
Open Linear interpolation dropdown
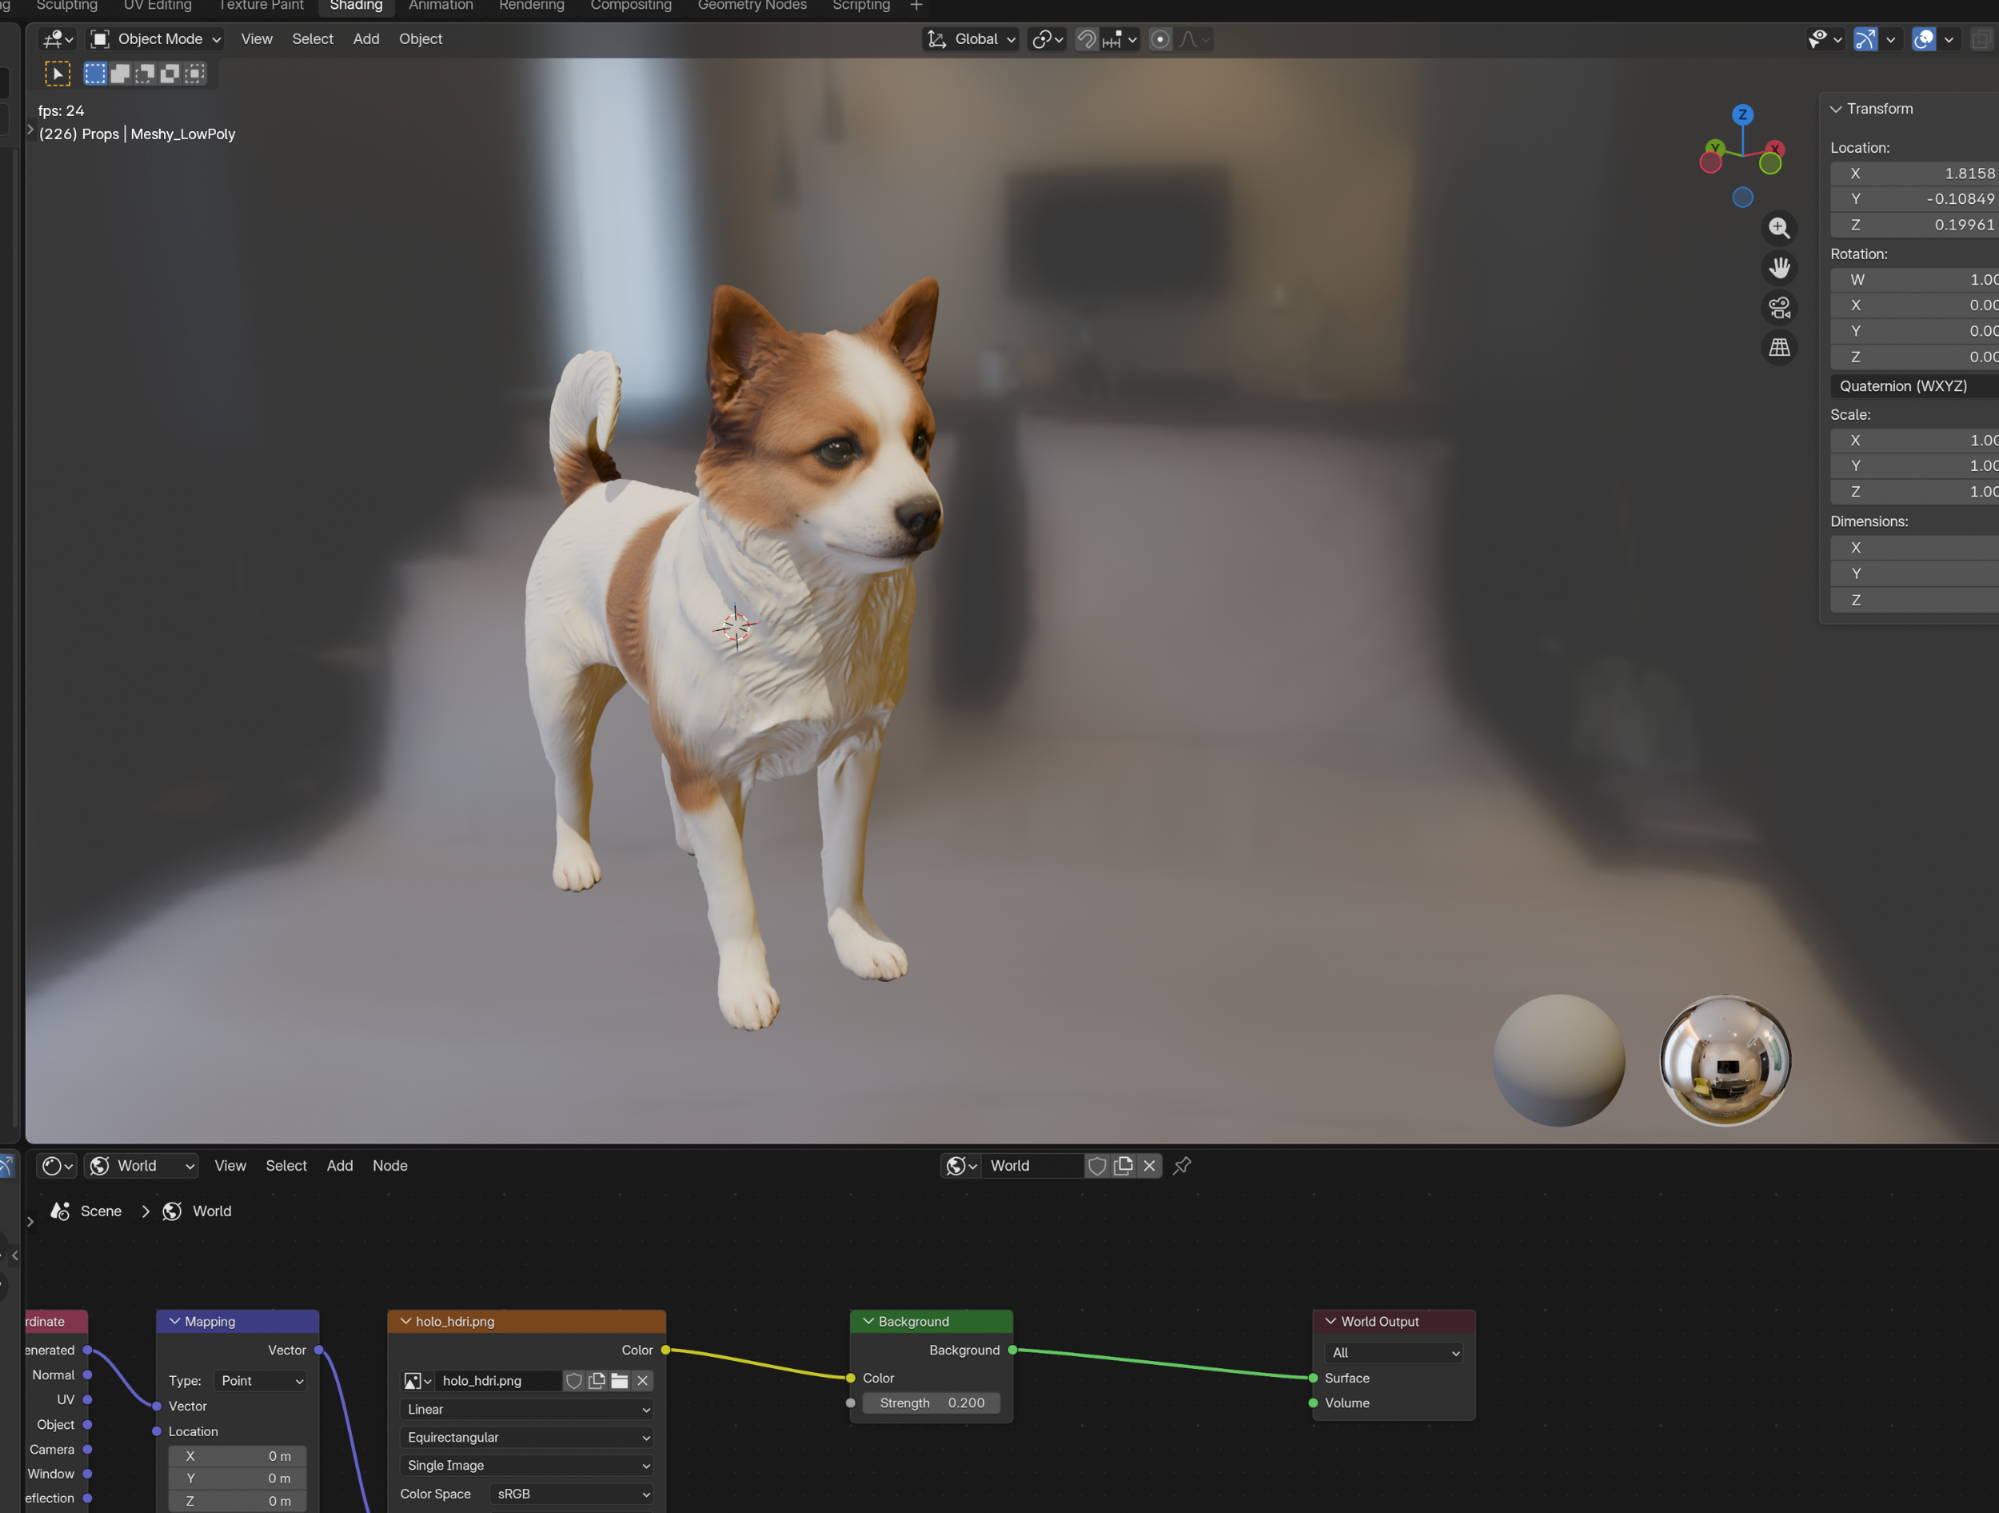pos(527,1409)
